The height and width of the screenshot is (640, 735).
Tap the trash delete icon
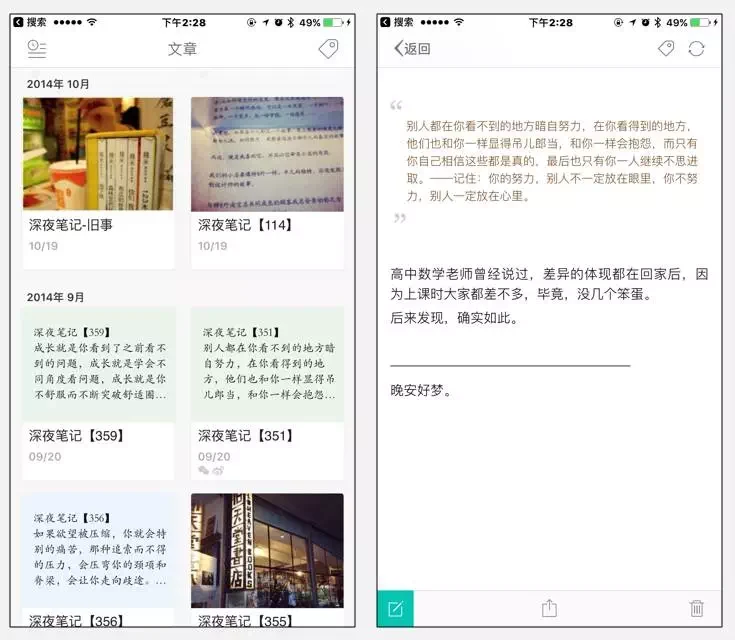(697, 608)
